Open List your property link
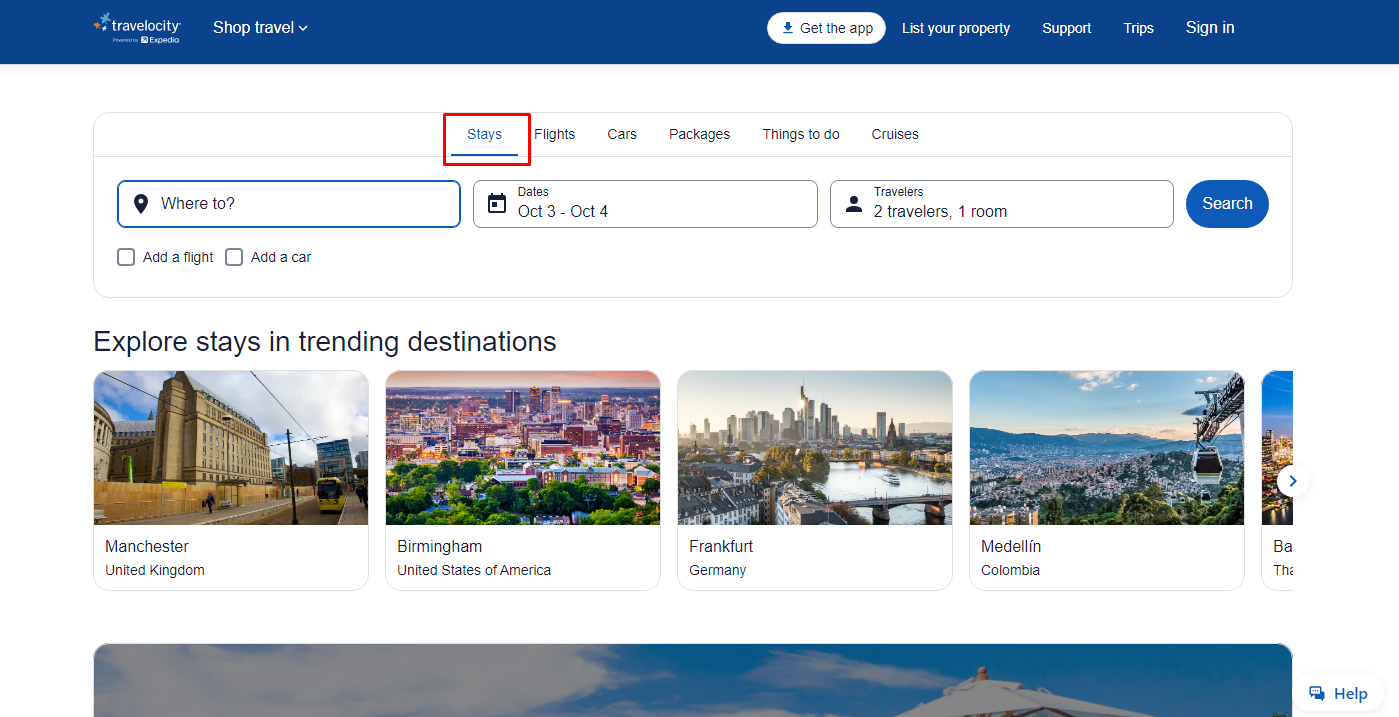 click(956, 28)
